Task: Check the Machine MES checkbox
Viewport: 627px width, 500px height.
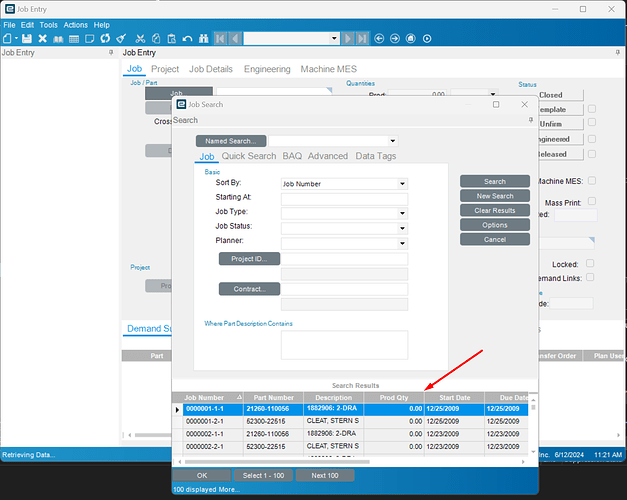Action: (592, 181)
